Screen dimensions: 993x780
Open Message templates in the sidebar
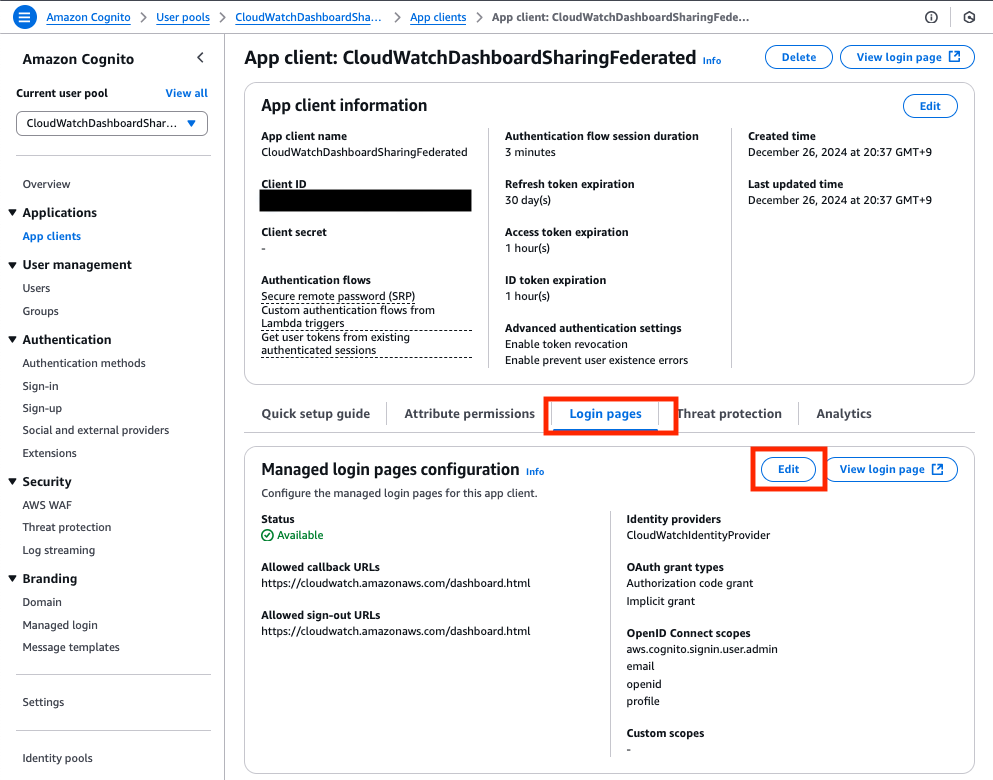pos(70,647)
